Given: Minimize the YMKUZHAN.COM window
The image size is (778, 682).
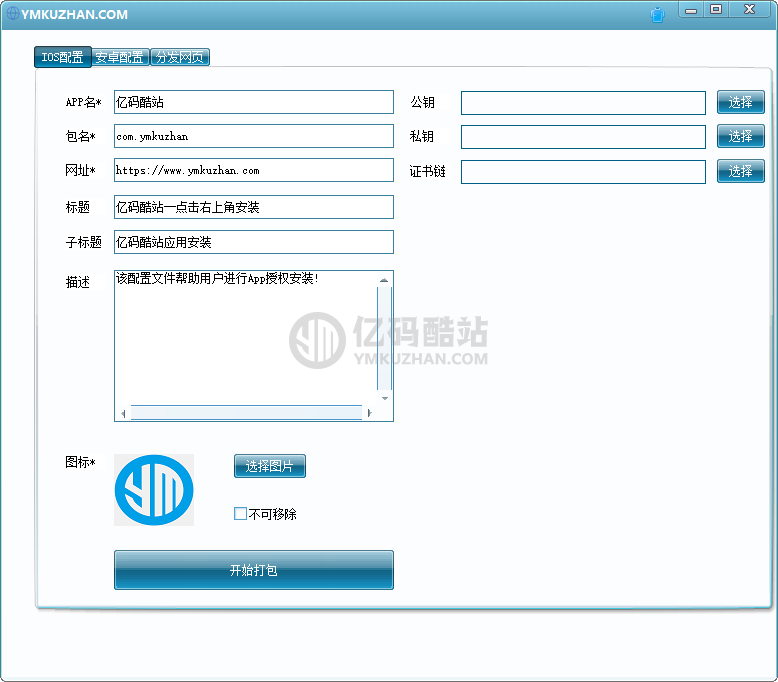Looking at the screenshot, I should [x=691, y=10].
